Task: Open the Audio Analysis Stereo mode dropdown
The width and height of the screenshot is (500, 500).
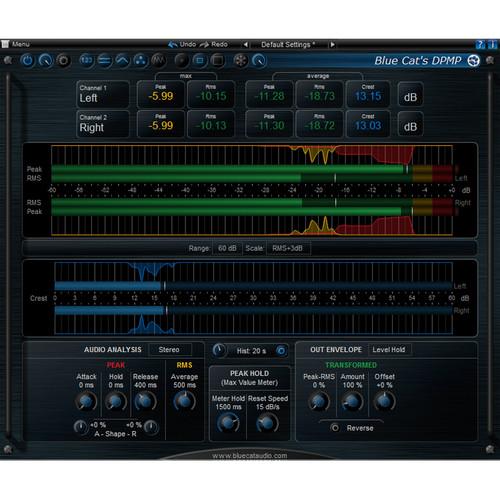Action: [x=170, y=350]
